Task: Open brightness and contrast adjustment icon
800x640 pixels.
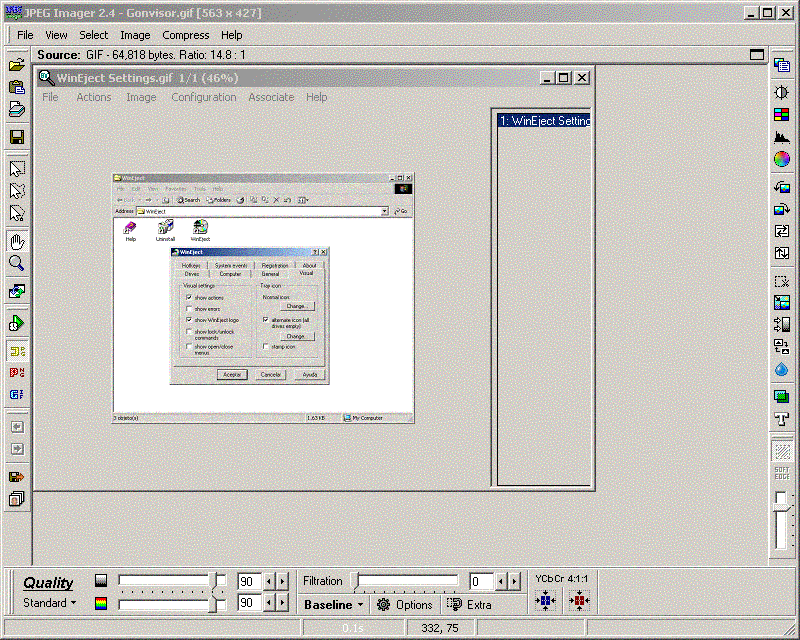Action: [782, 92]
